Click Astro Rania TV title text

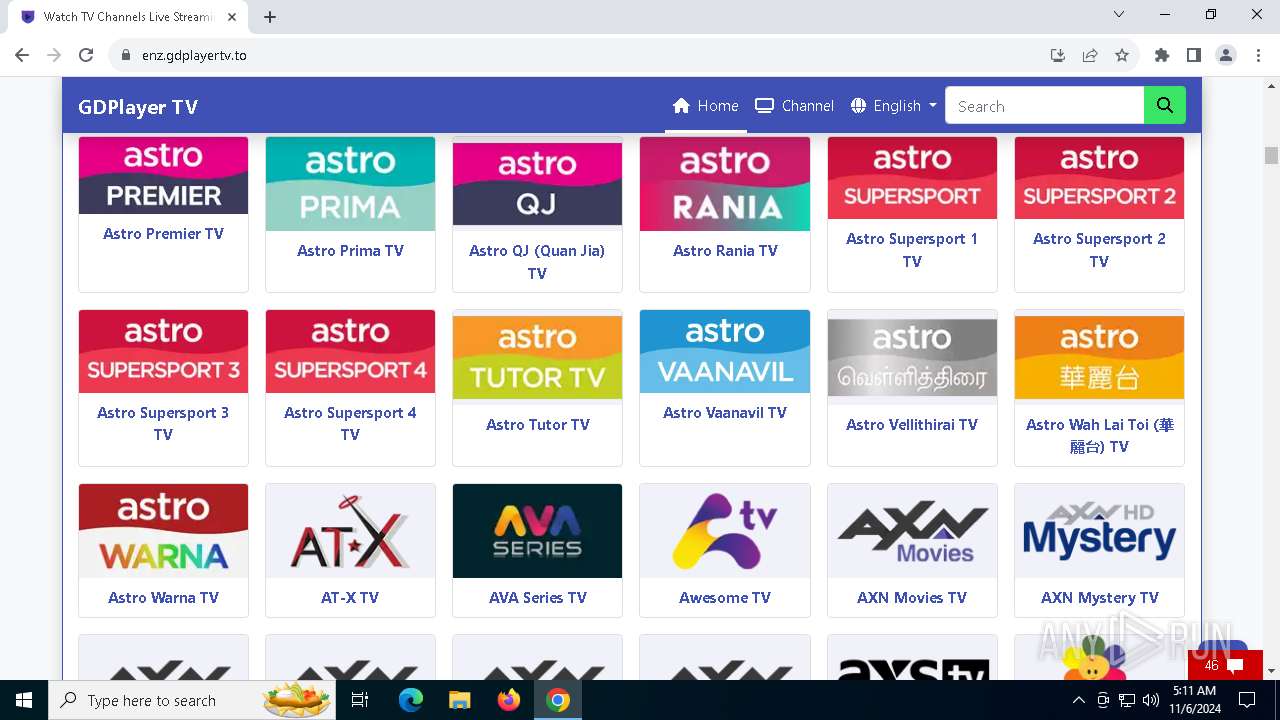click(725, 251)
